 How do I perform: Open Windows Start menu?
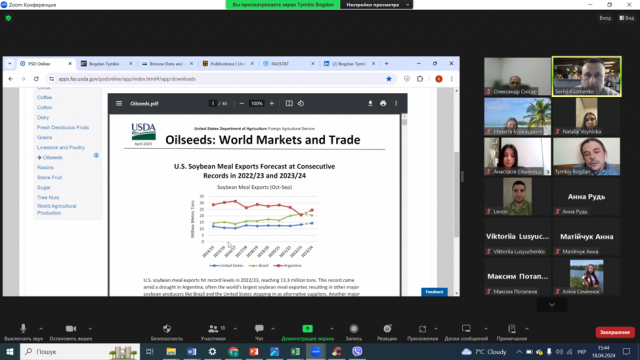click(x=10, y=351)
